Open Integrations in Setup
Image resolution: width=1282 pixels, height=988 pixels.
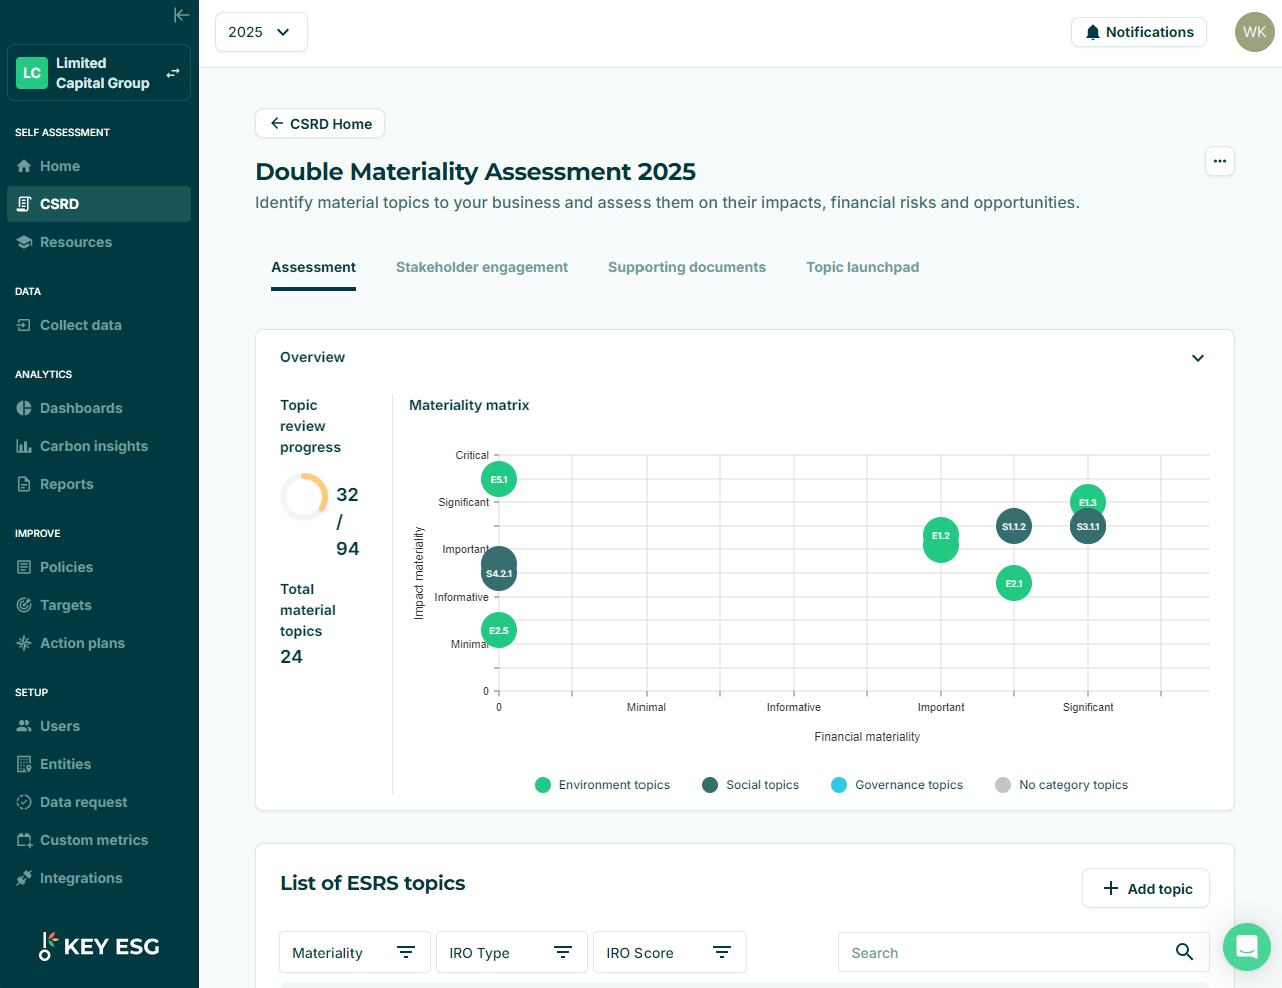point(81,877)
